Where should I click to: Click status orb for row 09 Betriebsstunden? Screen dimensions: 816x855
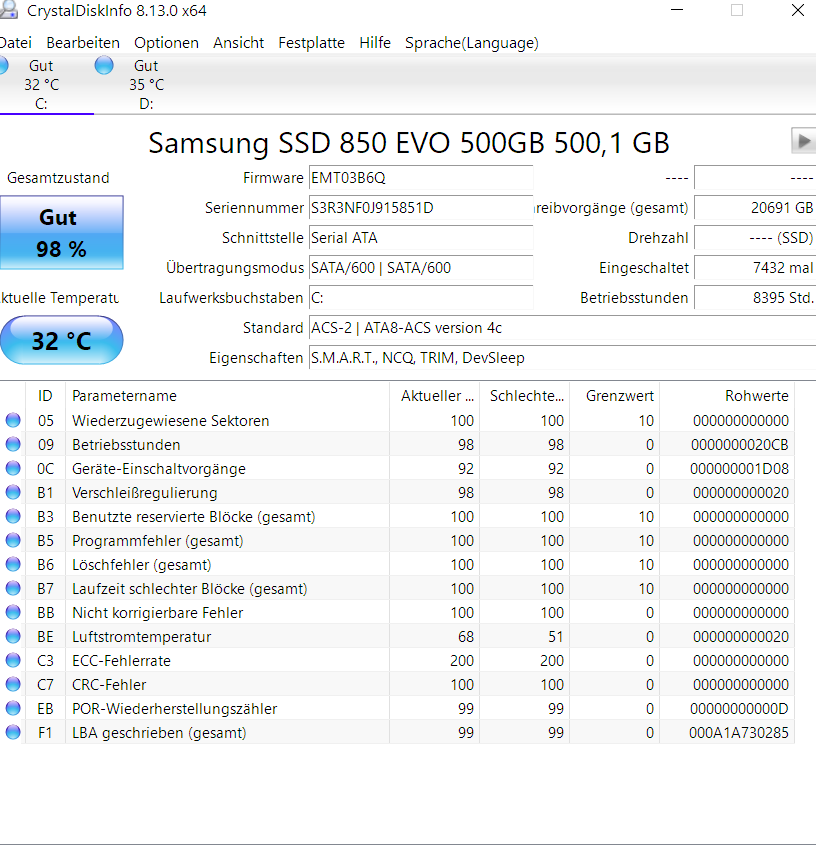(x=13, y=444)
